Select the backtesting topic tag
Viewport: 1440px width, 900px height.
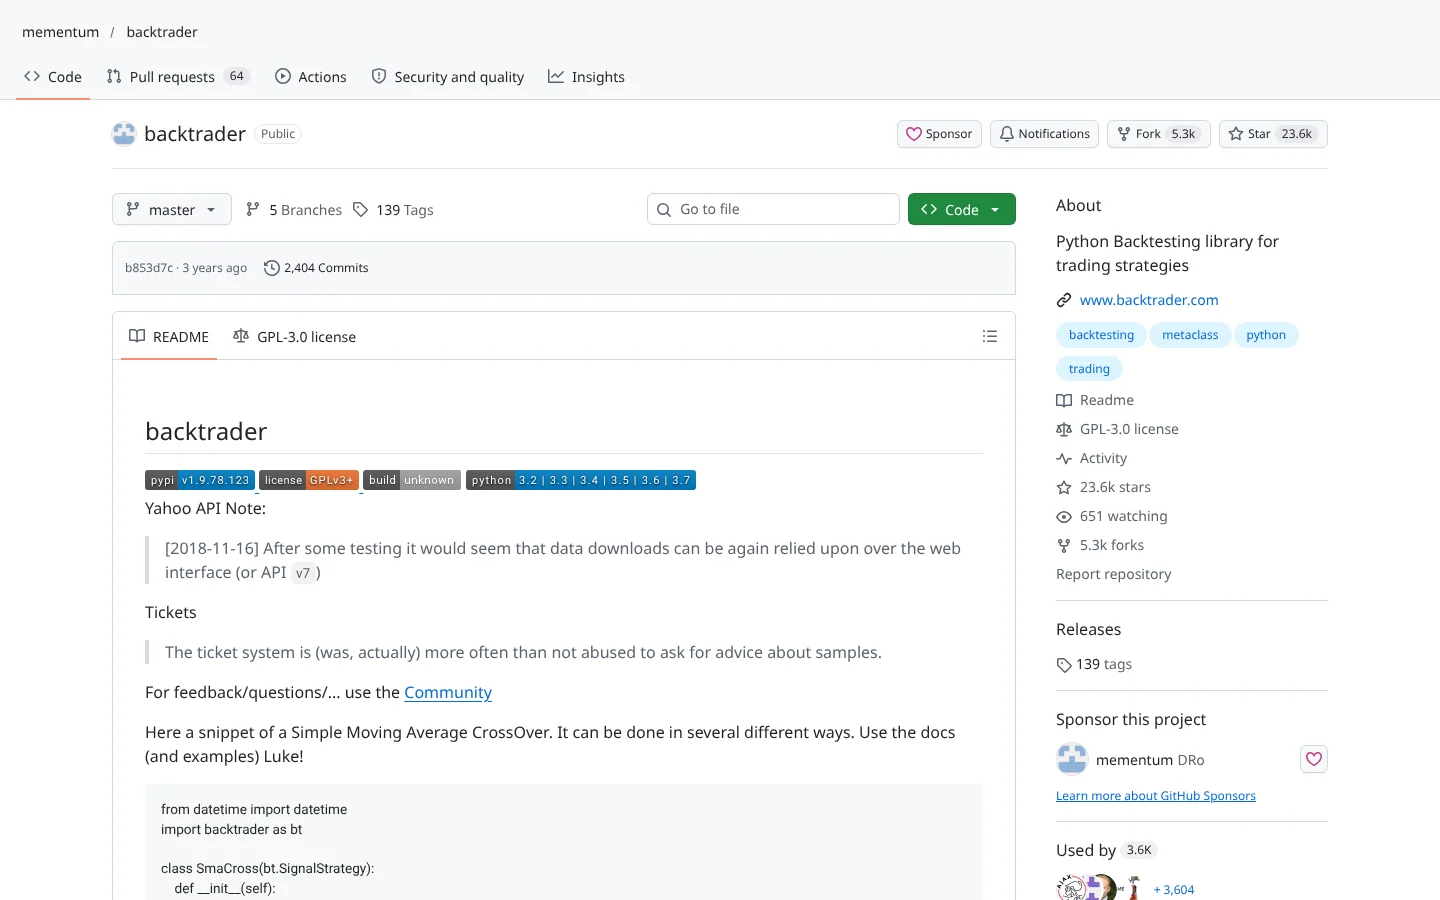coord(1101,335)
